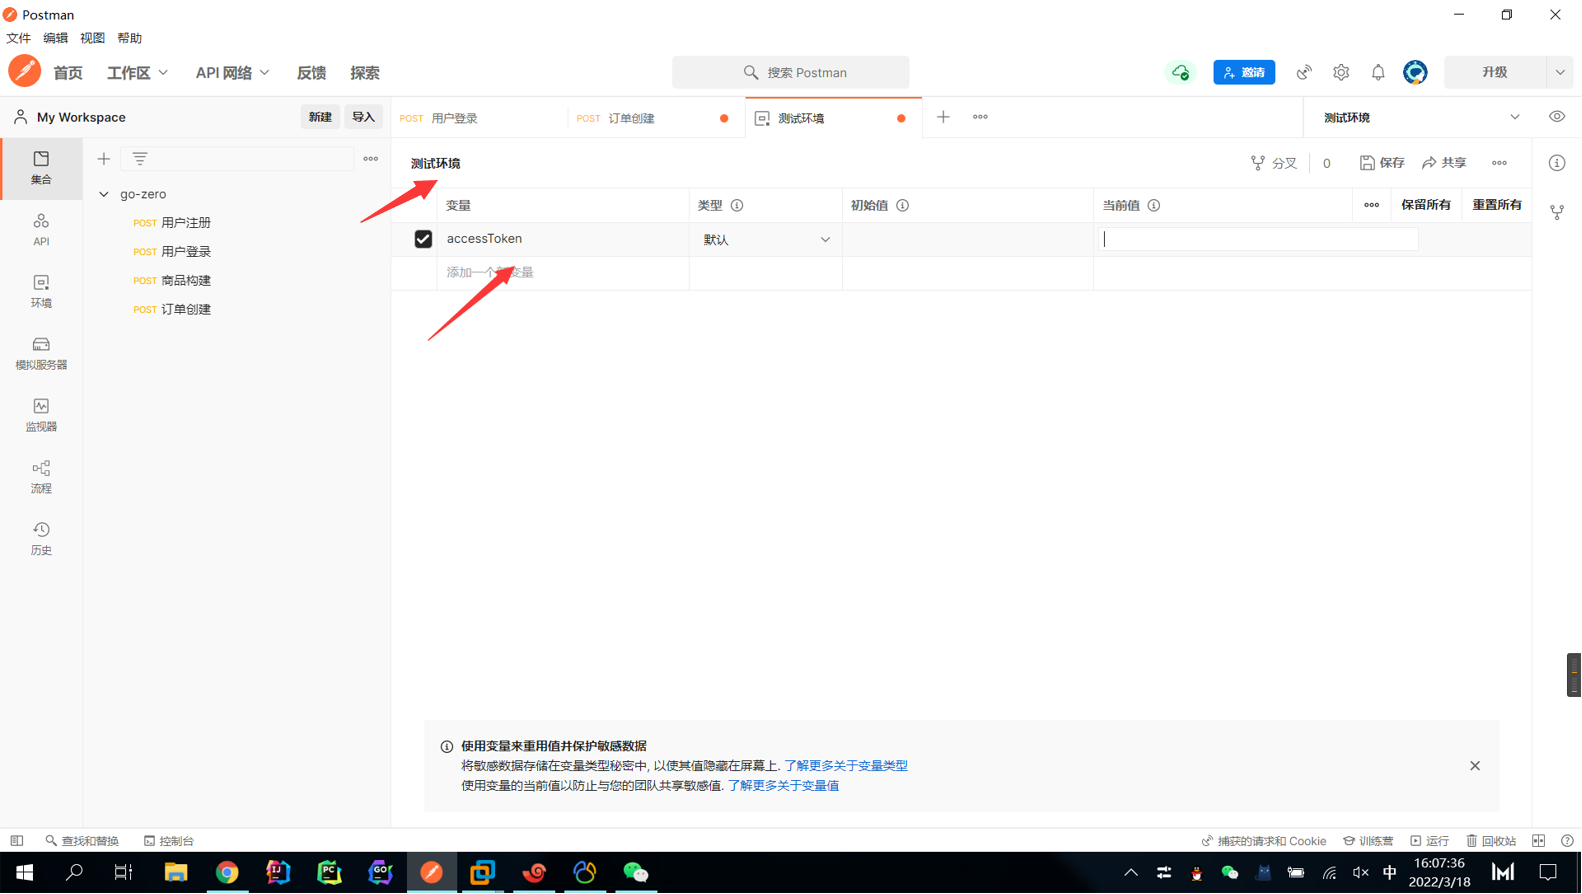The width and height of the screenshot is (1582, 894).
Task: Open the user avatar menu
Action: [x=1415, y=72]
